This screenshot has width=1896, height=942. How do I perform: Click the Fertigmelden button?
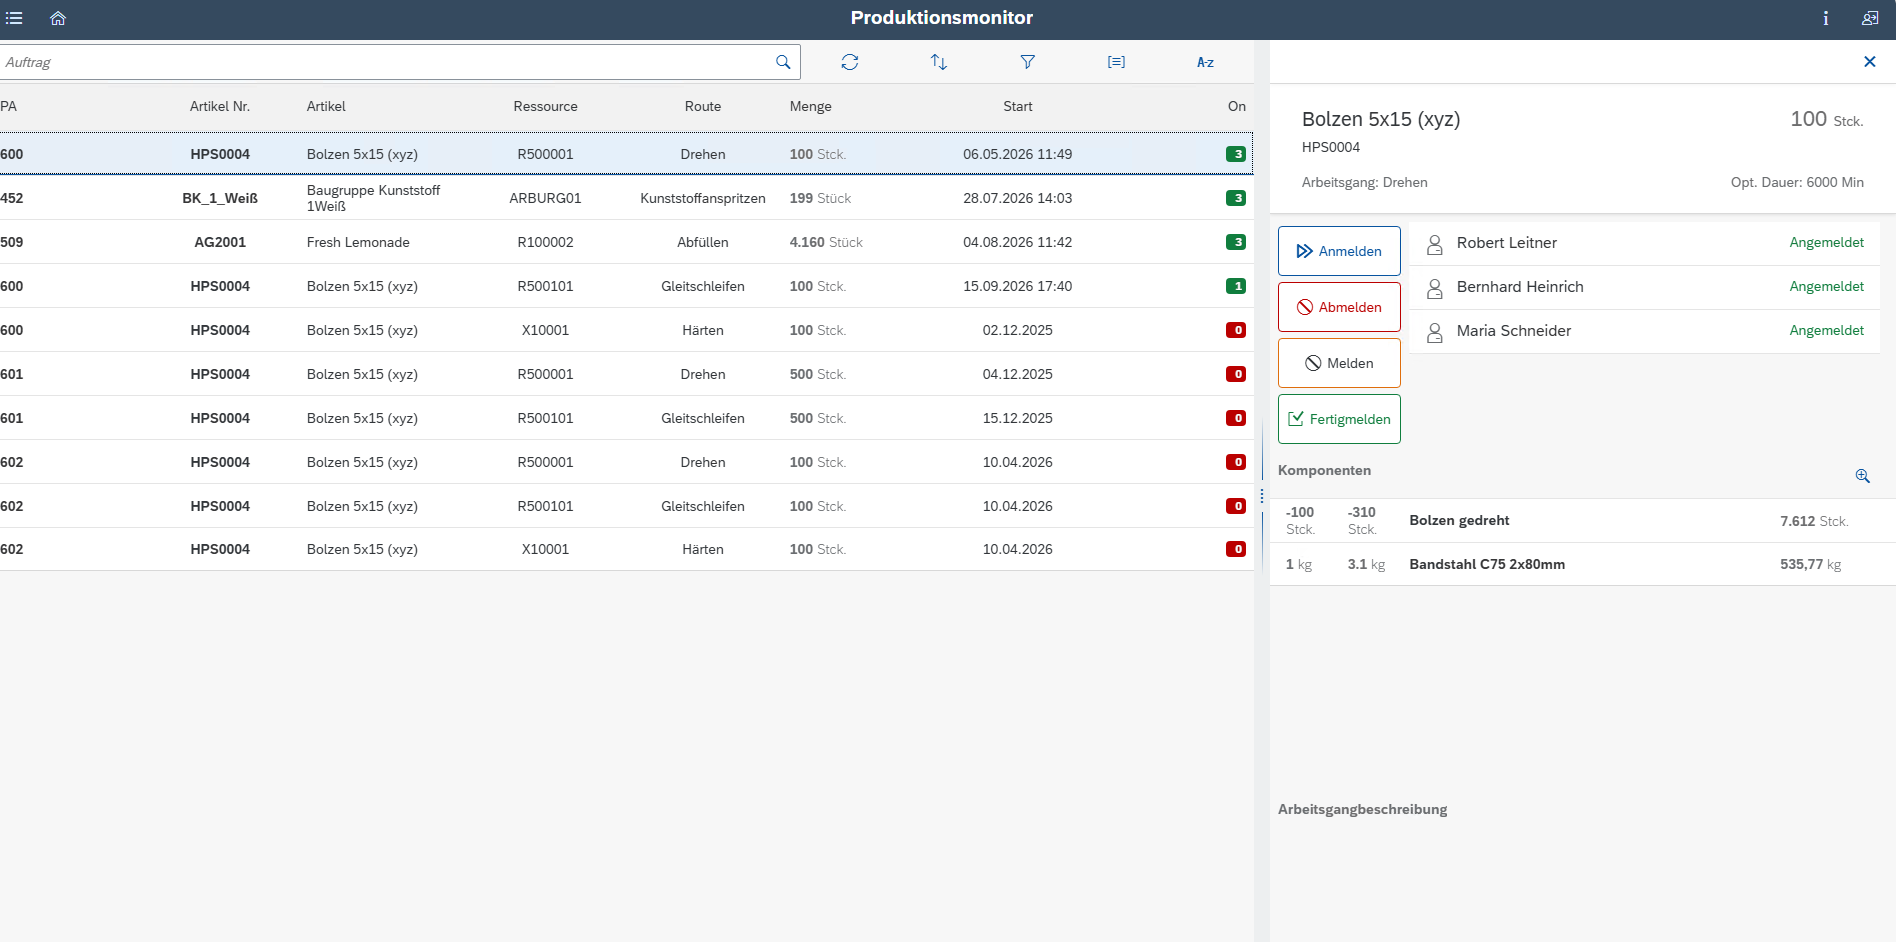click(x=1339, y=419)
